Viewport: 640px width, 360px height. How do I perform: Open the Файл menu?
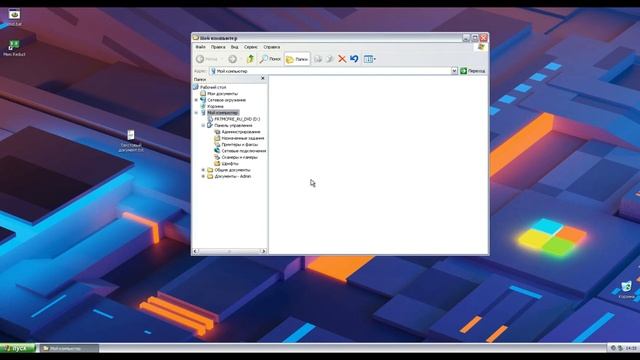click(200, 47)
